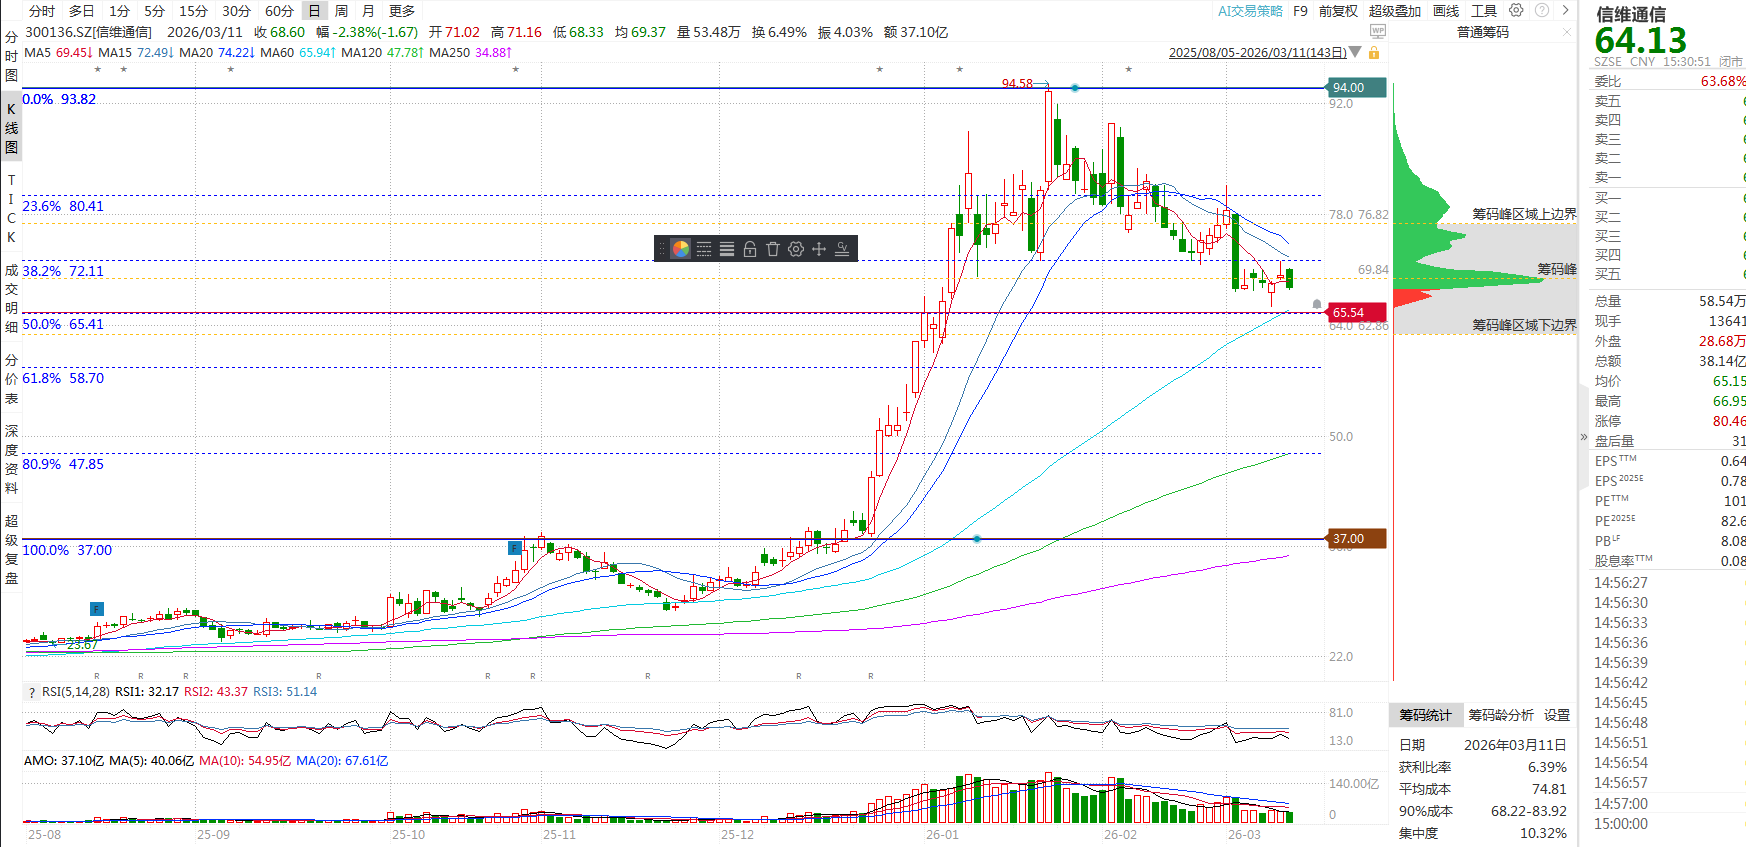Click the line style dashed-lines icon

(x=704, y=249)
